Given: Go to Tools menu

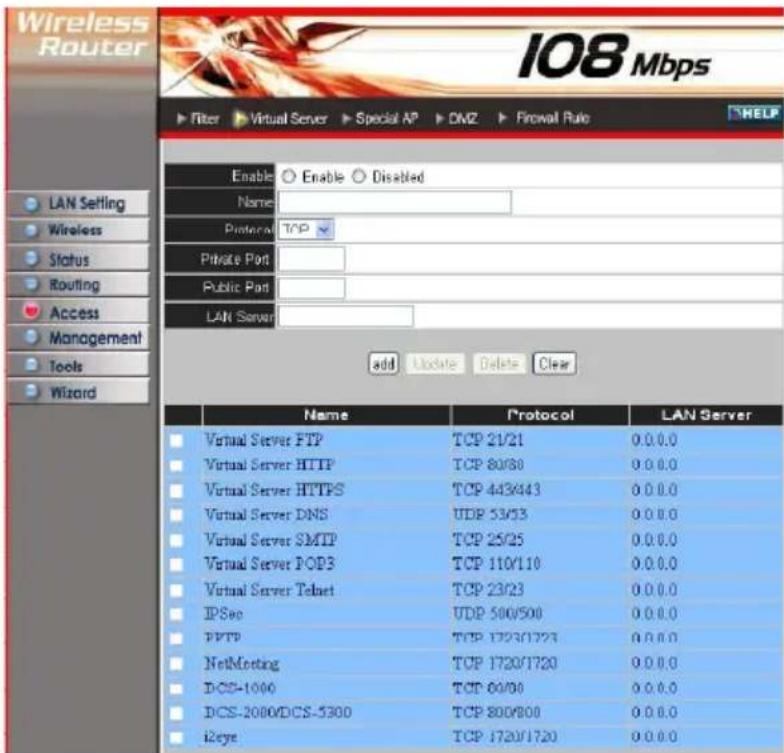Looking at the screenshot, I should pos(78,365).
